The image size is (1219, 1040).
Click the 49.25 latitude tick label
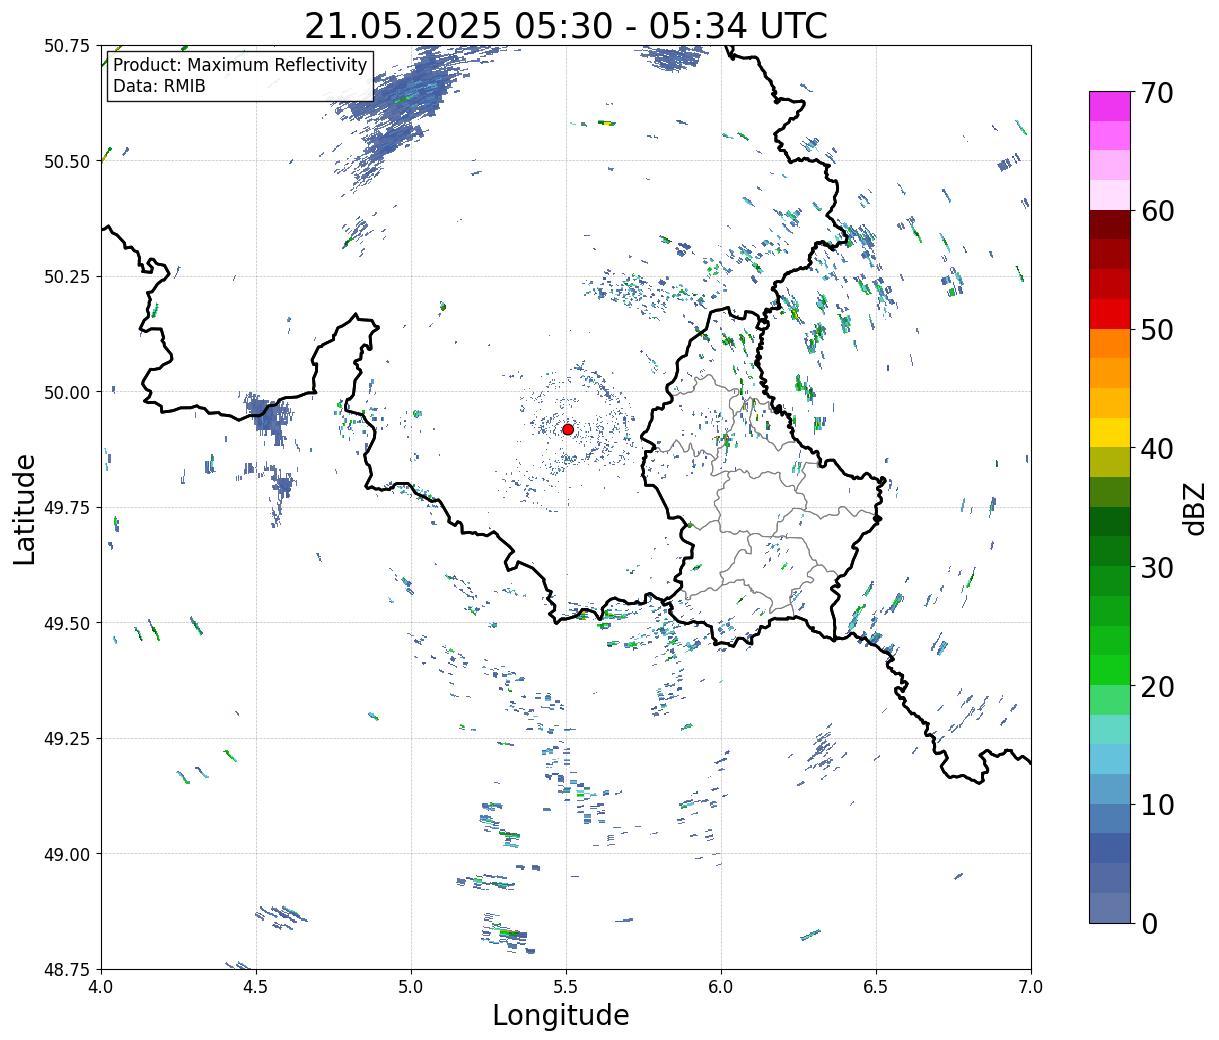tap(67, 739)
